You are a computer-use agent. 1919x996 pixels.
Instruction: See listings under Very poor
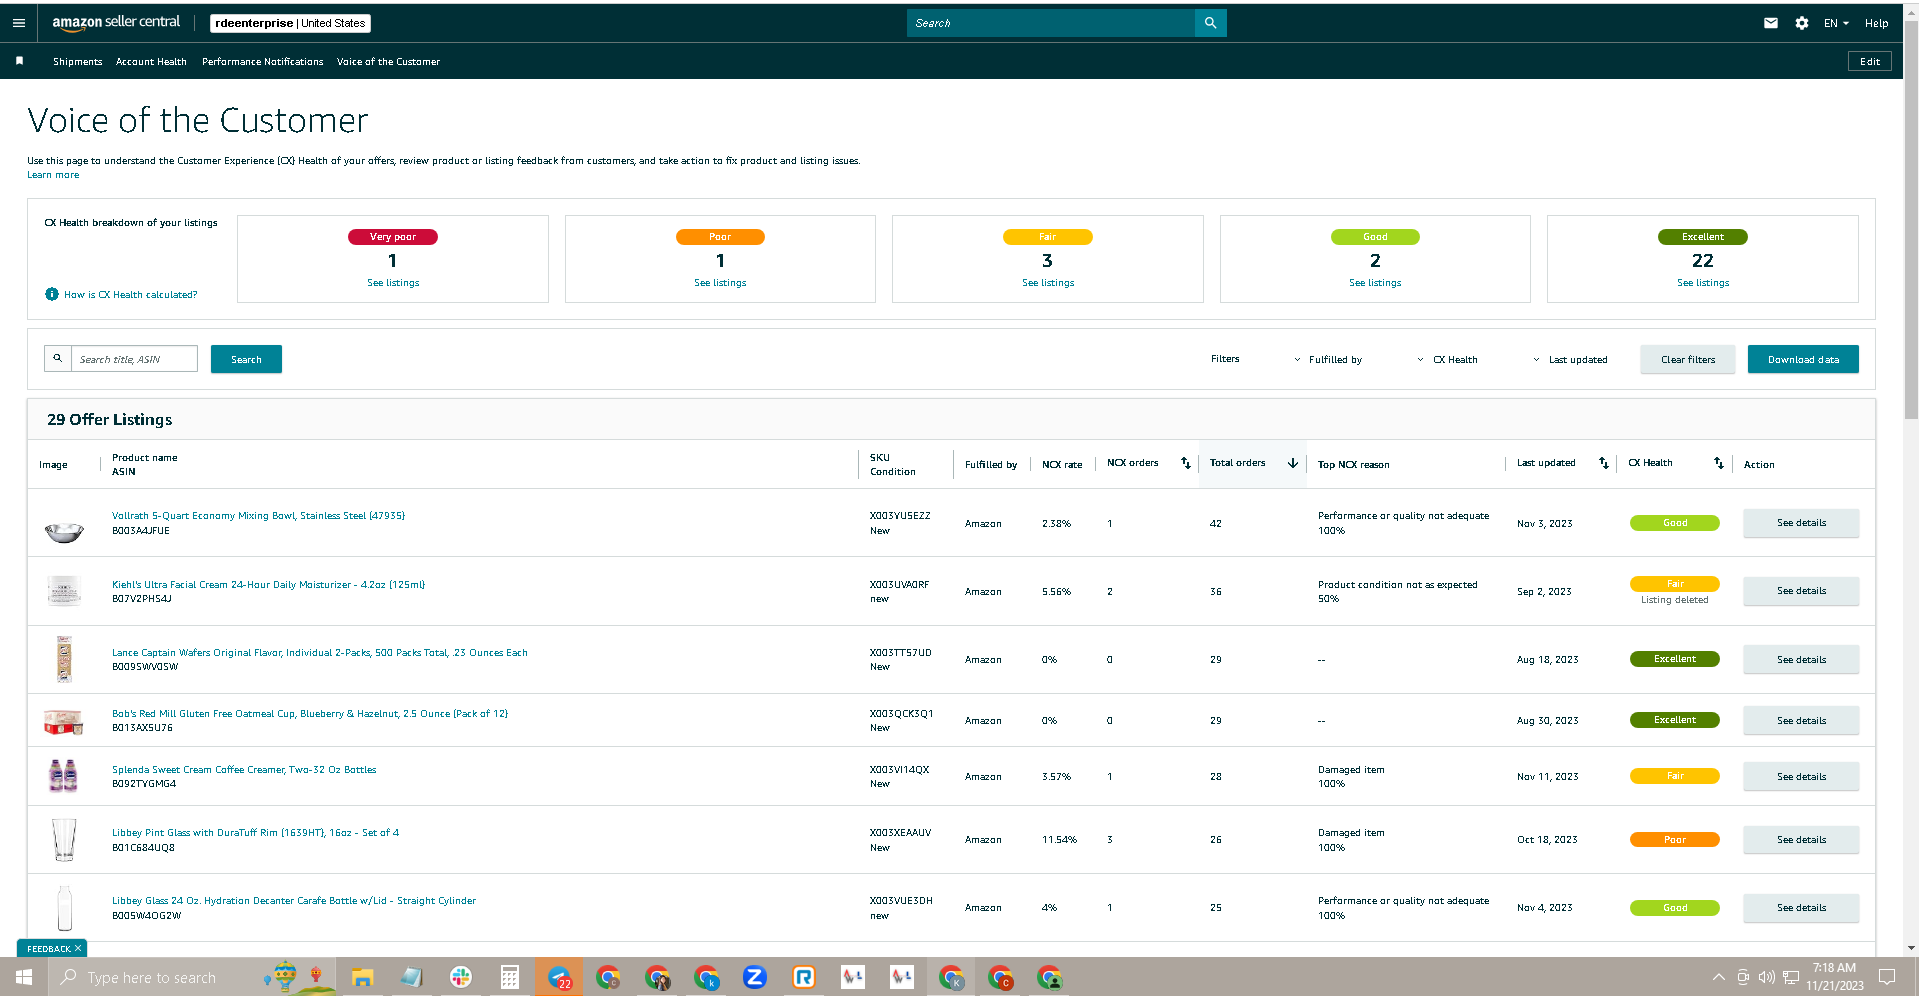[393, 283]
